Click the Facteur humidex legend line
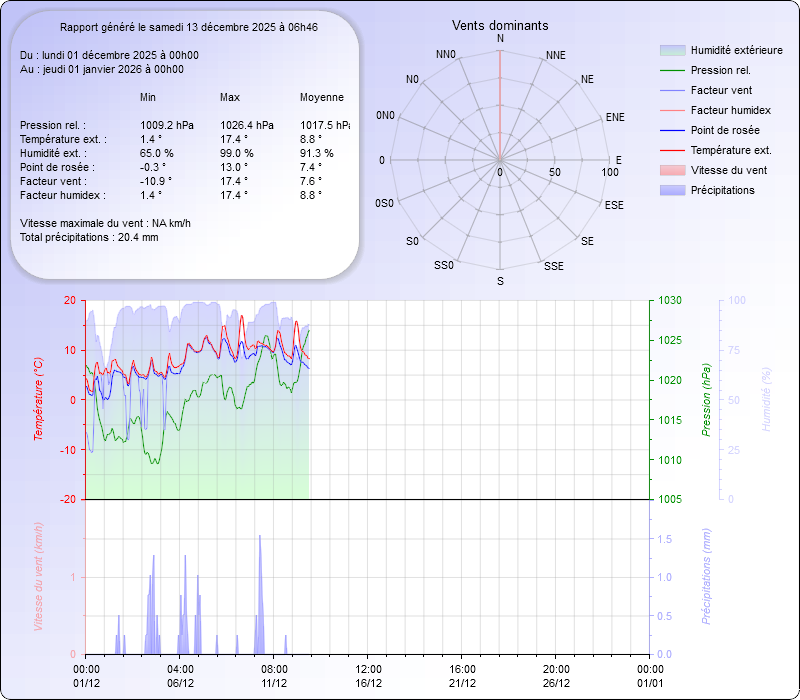The height and width of the screenshot is (700, 800). click(x=671, y=110)
